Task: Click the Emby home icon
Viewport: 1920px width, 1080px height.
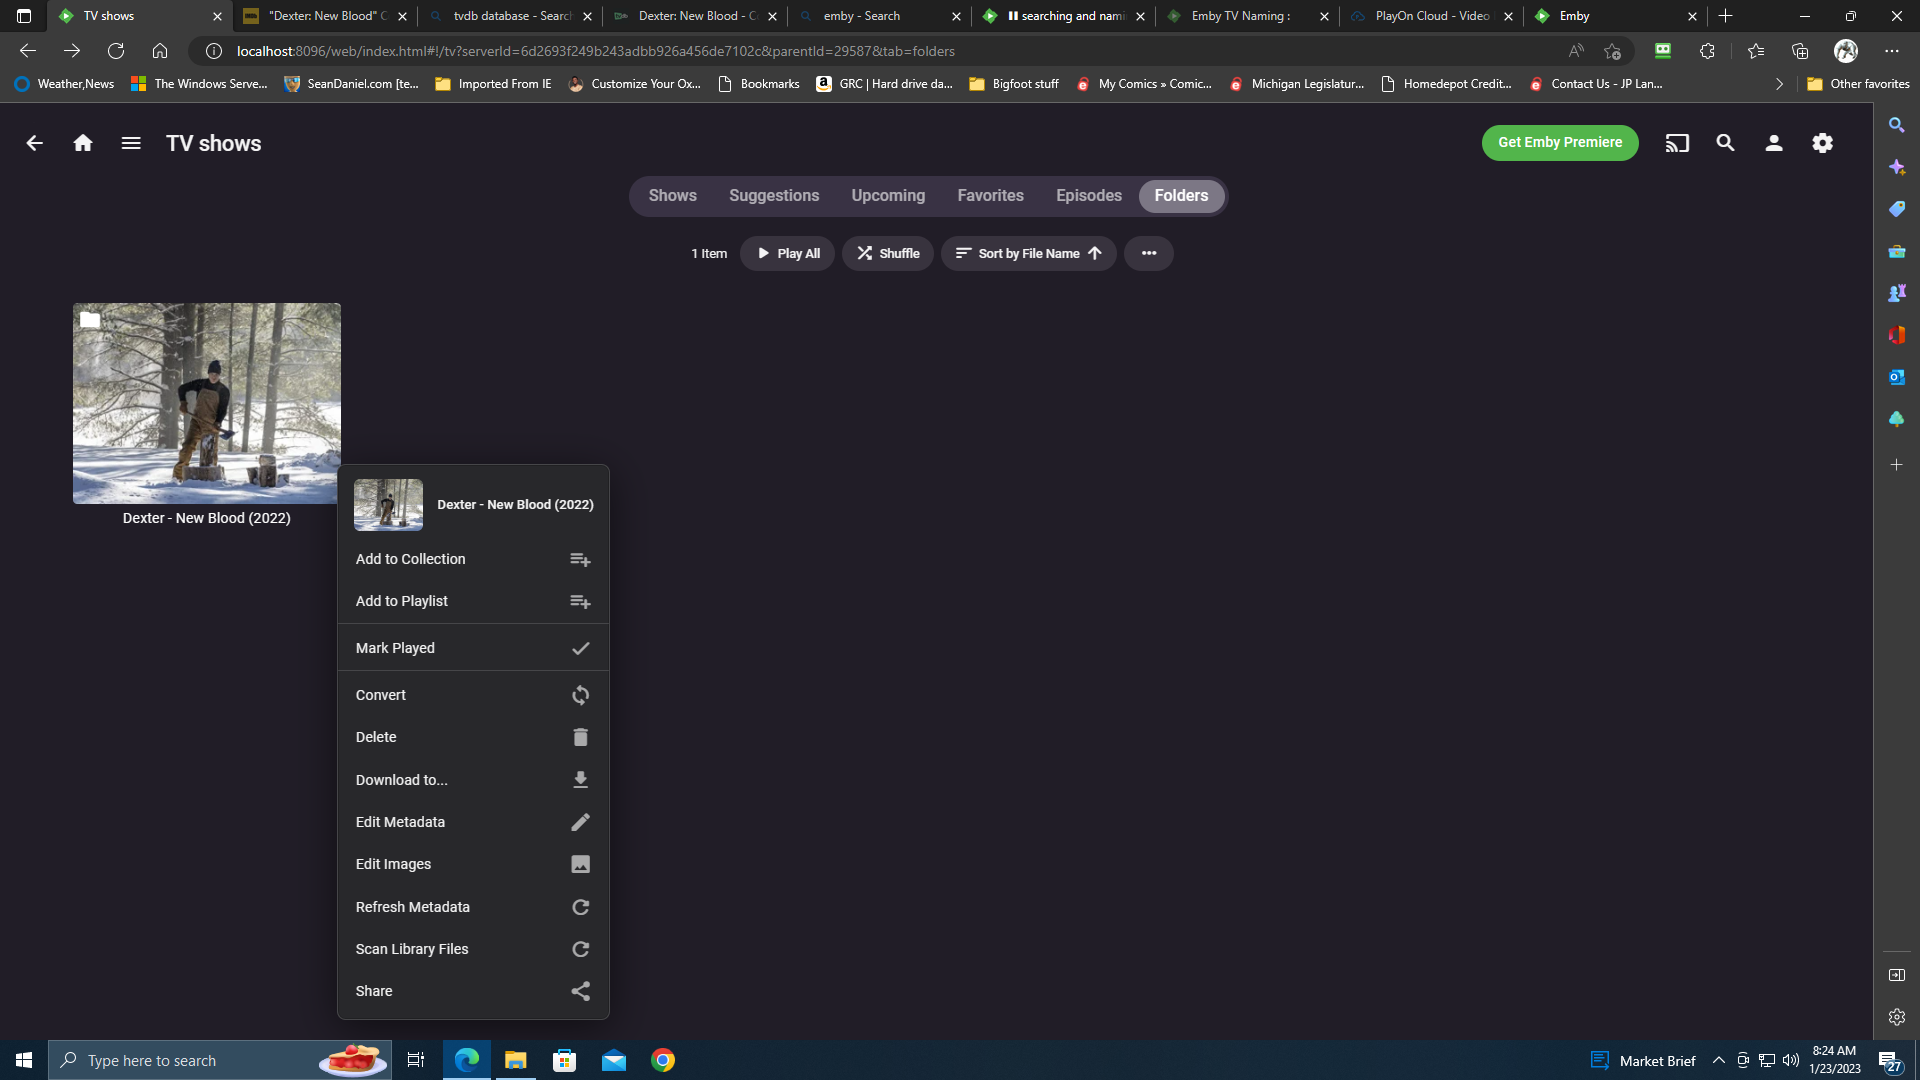Action: (83, 143)
